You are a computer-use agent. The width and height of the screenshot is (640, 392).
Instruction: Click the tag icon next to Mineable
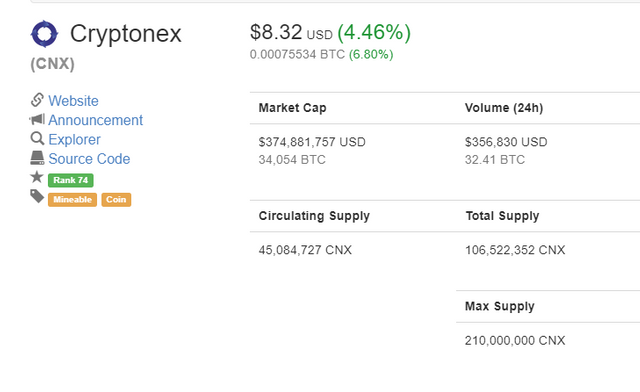point(37,196)
